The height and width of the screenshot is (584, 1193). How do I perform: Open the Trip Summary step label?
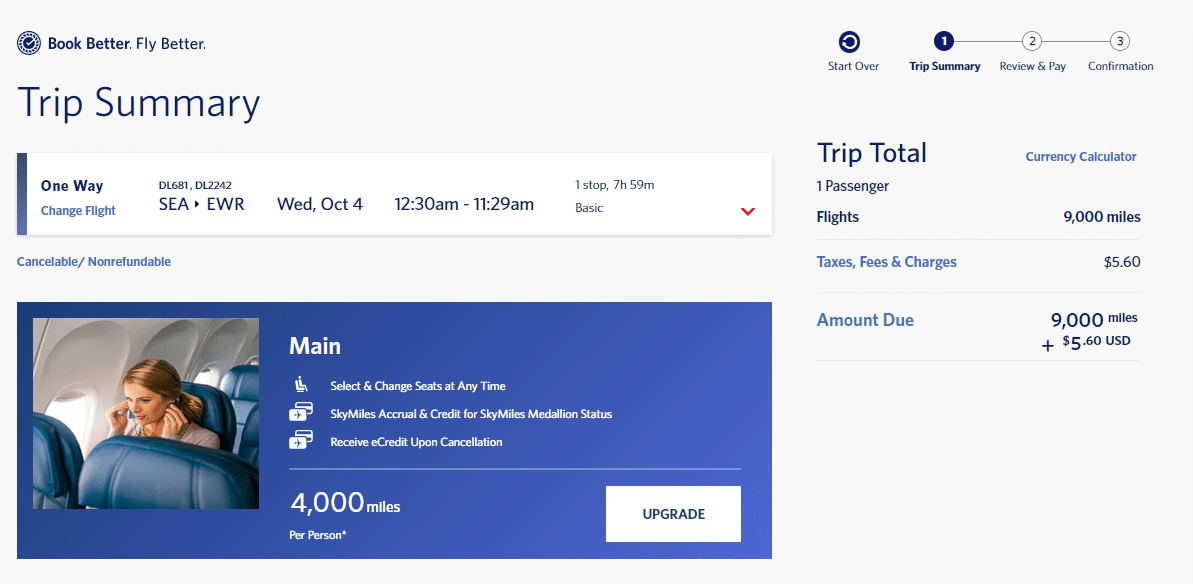[944, 66]
